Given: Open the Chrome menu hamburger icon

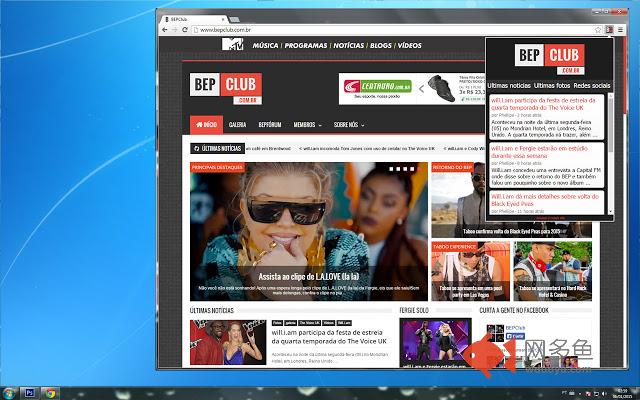Looking at the screenshot, I should click(x=620, y=30).
